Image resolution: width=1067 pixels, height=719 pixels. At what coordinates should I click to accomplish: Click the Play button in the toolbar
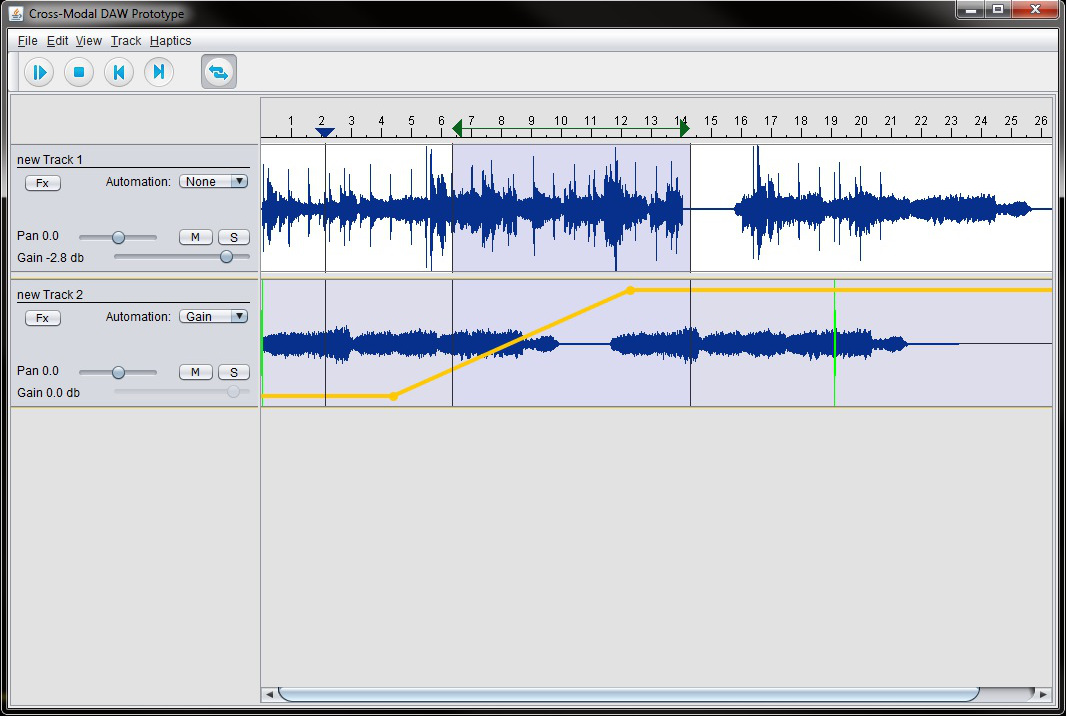tap(39, 72)
